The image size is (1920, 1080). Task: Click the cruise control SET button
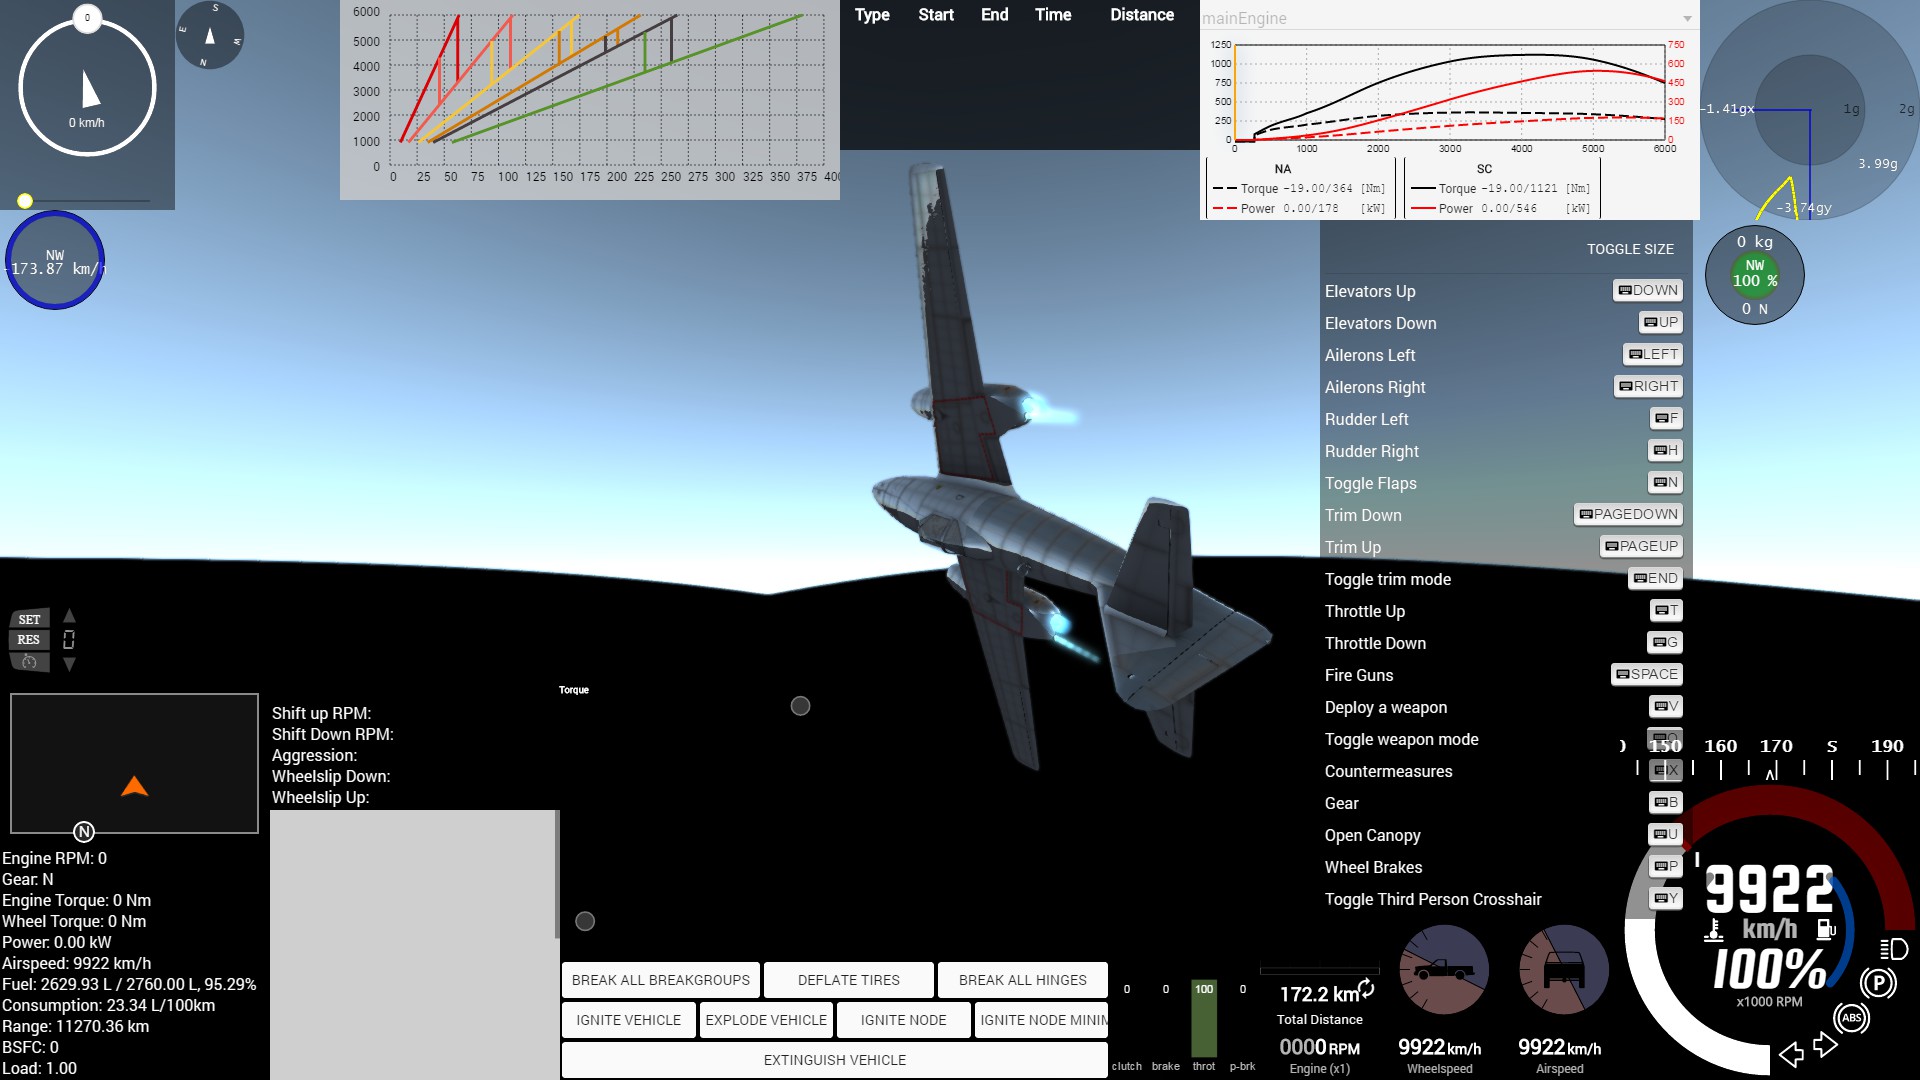click(29, 620)
